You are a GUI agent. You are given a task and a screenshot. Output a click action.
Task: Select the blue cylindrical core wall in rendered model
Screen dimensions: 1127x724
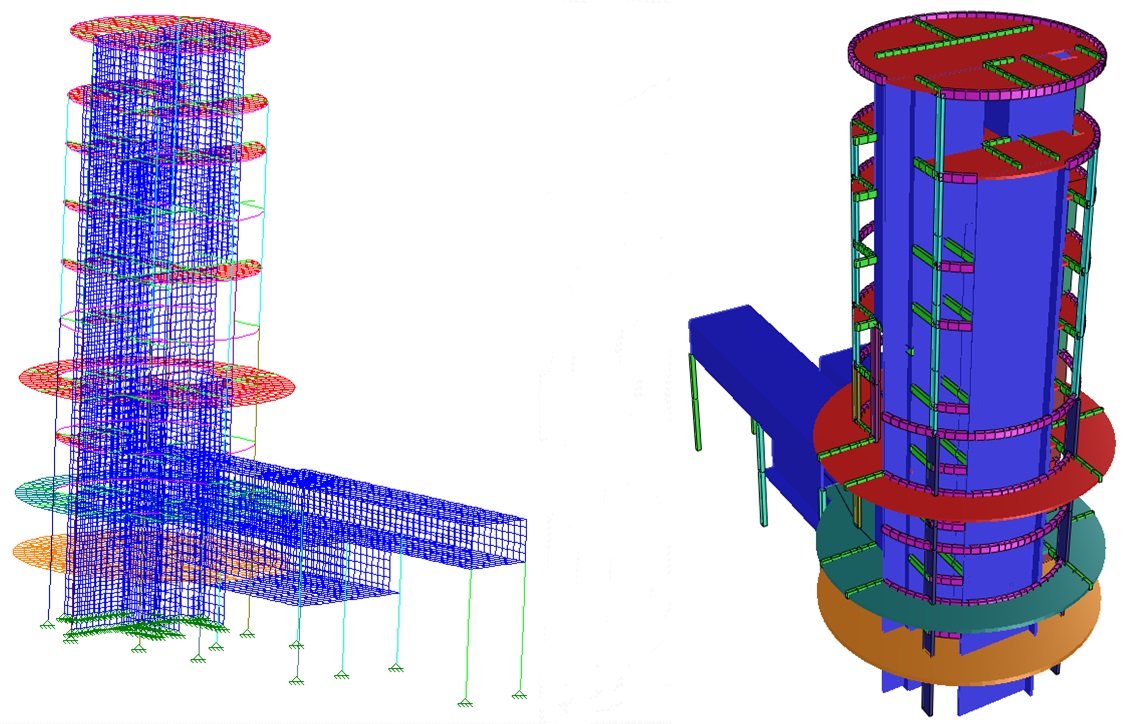(1000, 280)
